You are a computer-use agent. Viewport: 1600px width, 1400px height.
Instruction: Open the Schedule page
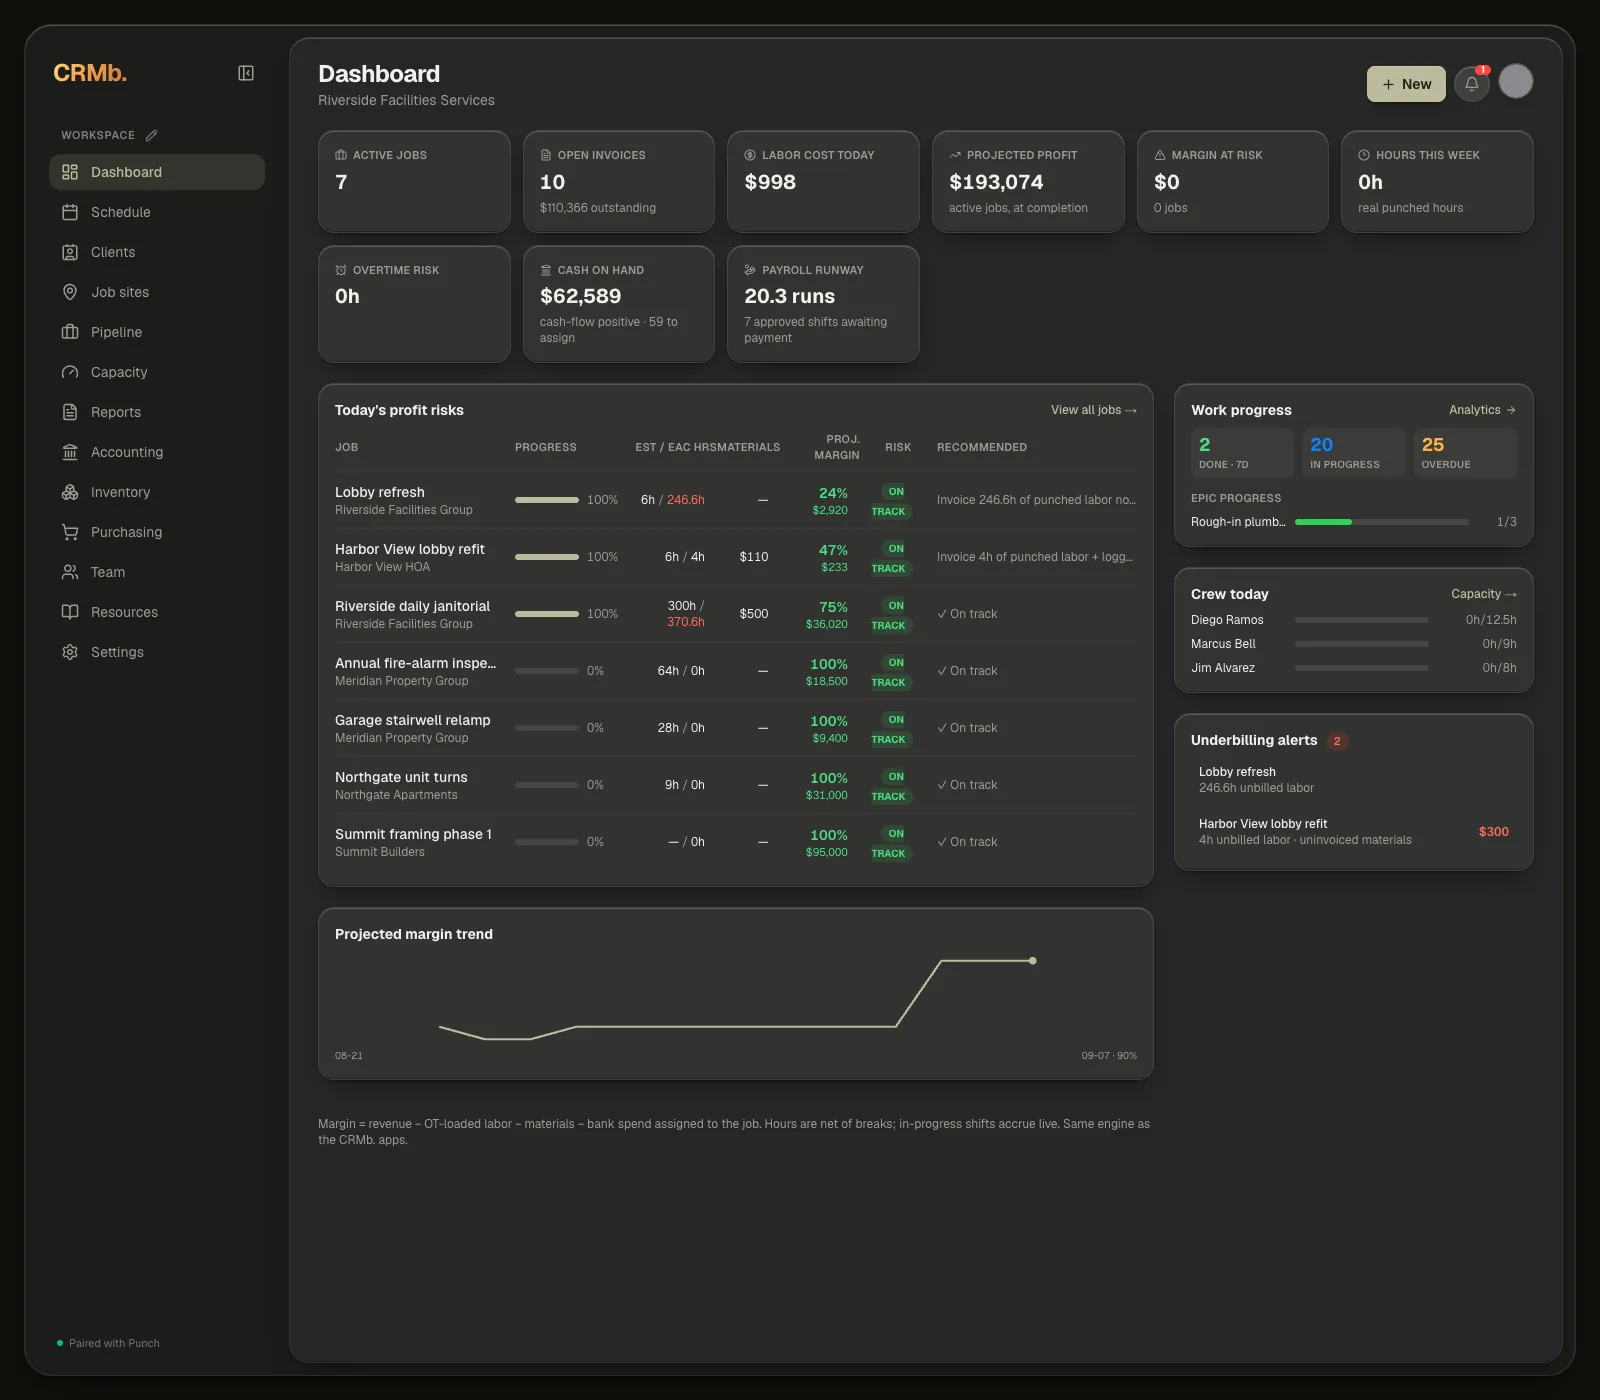157,212
